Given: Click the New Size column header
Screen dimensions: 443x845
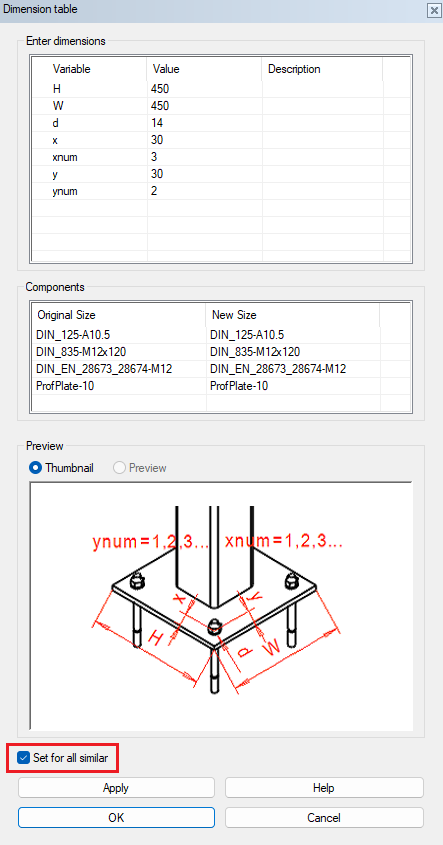Looking at the screenshot, I should click(x=293, y=315).
